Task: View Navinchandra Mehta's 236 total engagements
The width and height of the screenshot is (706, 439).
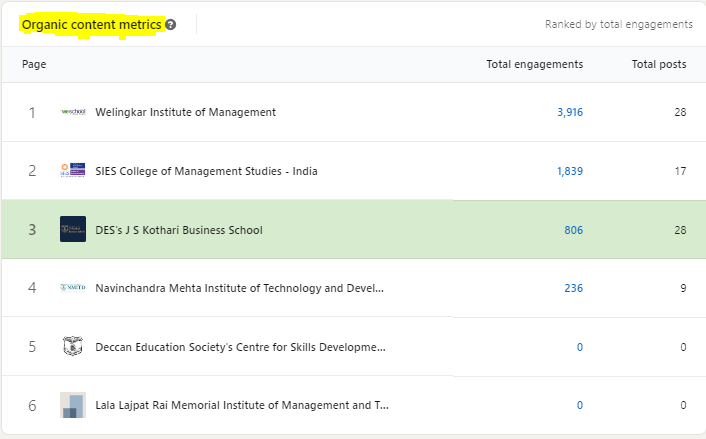Action: (574, 288)
